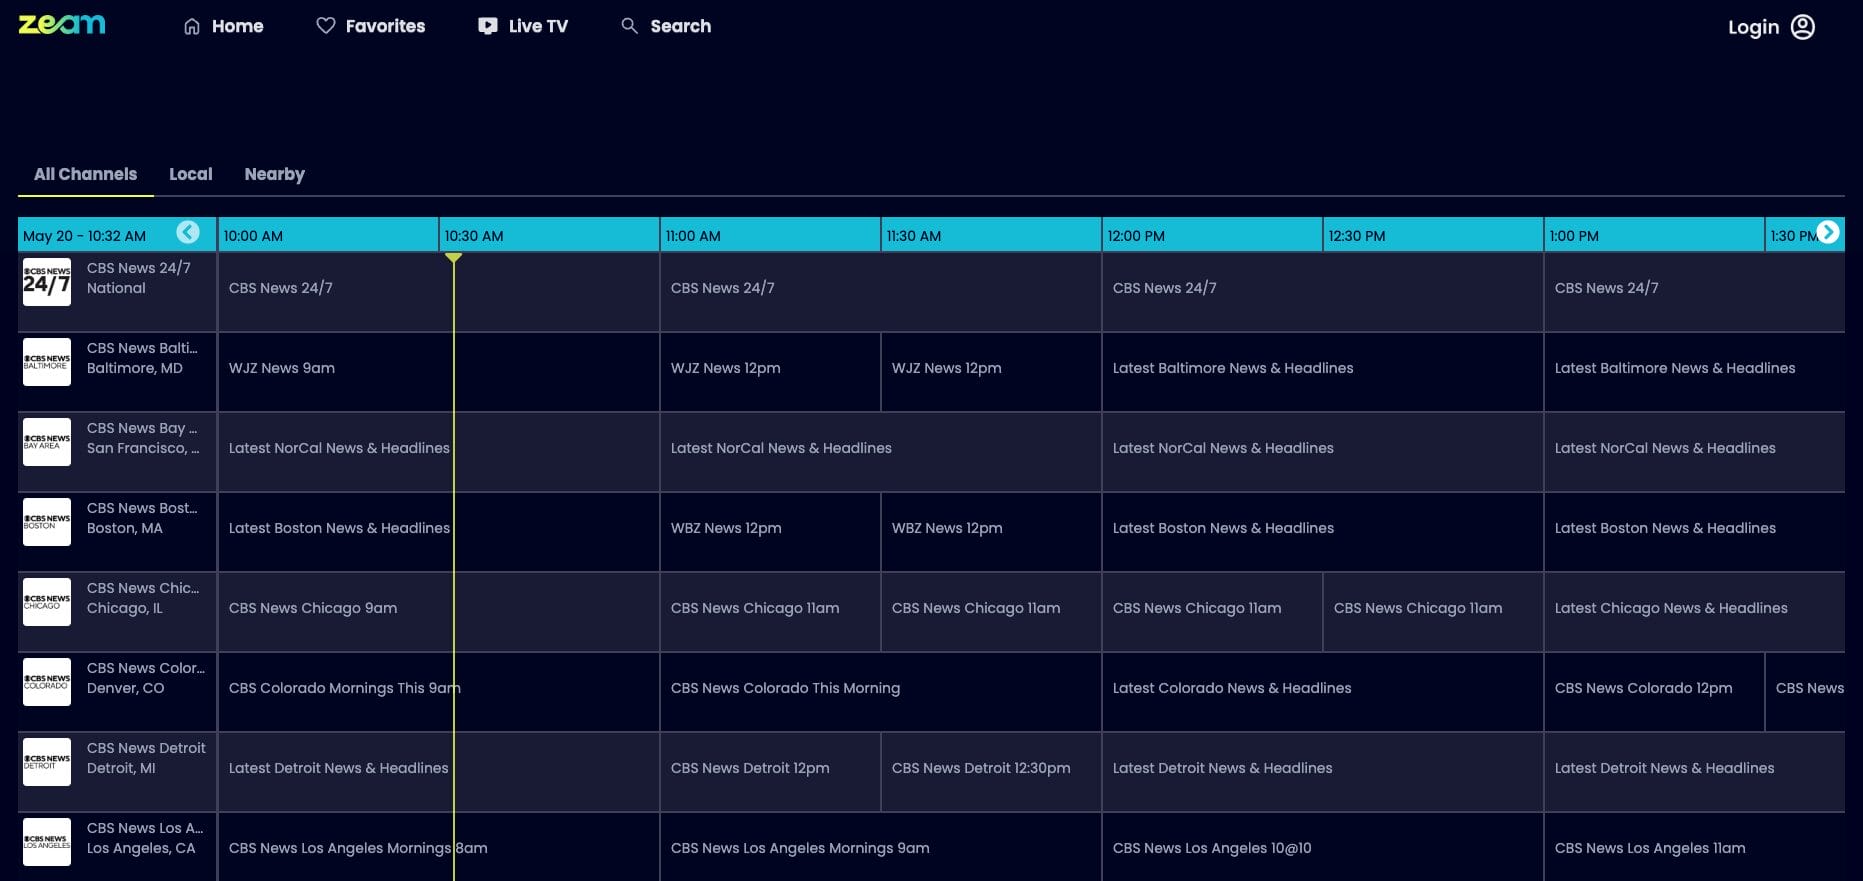This screenshot has width=1863, height=881.
Task: Click the Detroit, MI channel location
Action: pos(121,768)
